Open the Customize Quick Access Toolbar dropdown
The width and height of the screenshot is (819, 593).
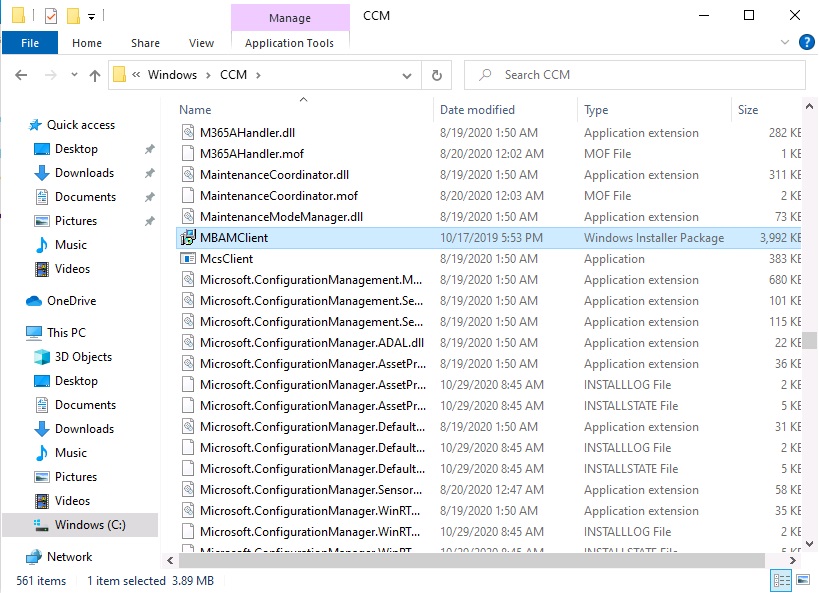click(x=91, y=17)
